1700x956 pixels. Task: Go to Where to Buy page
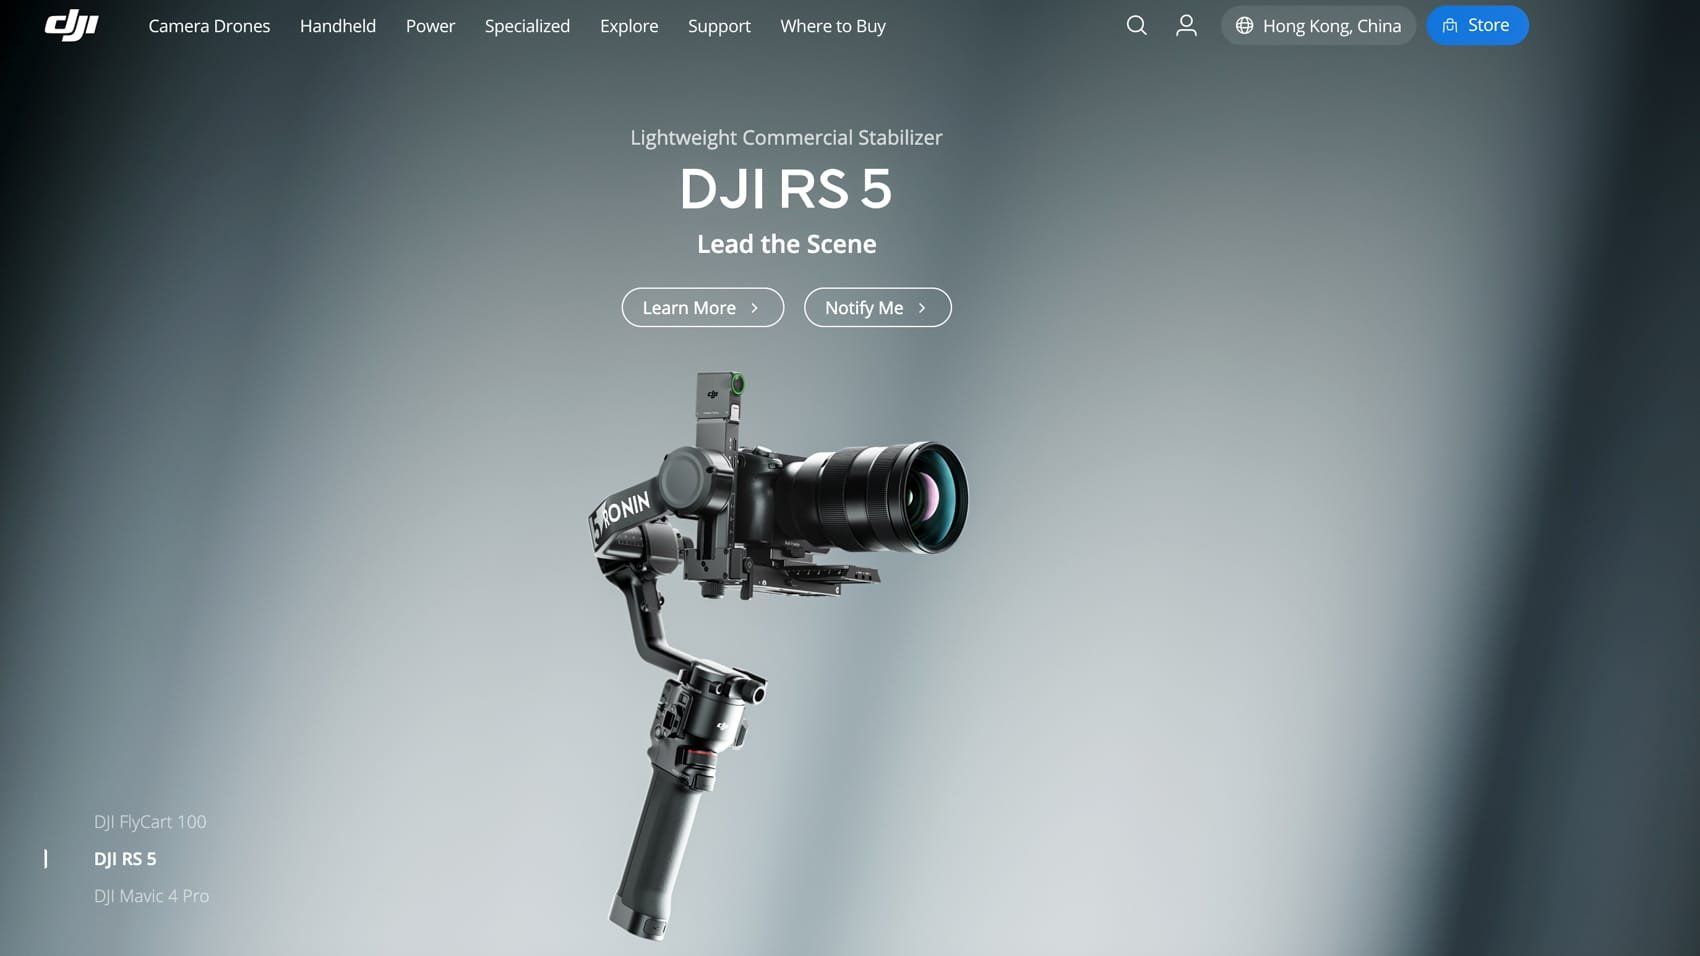[832, 26]
